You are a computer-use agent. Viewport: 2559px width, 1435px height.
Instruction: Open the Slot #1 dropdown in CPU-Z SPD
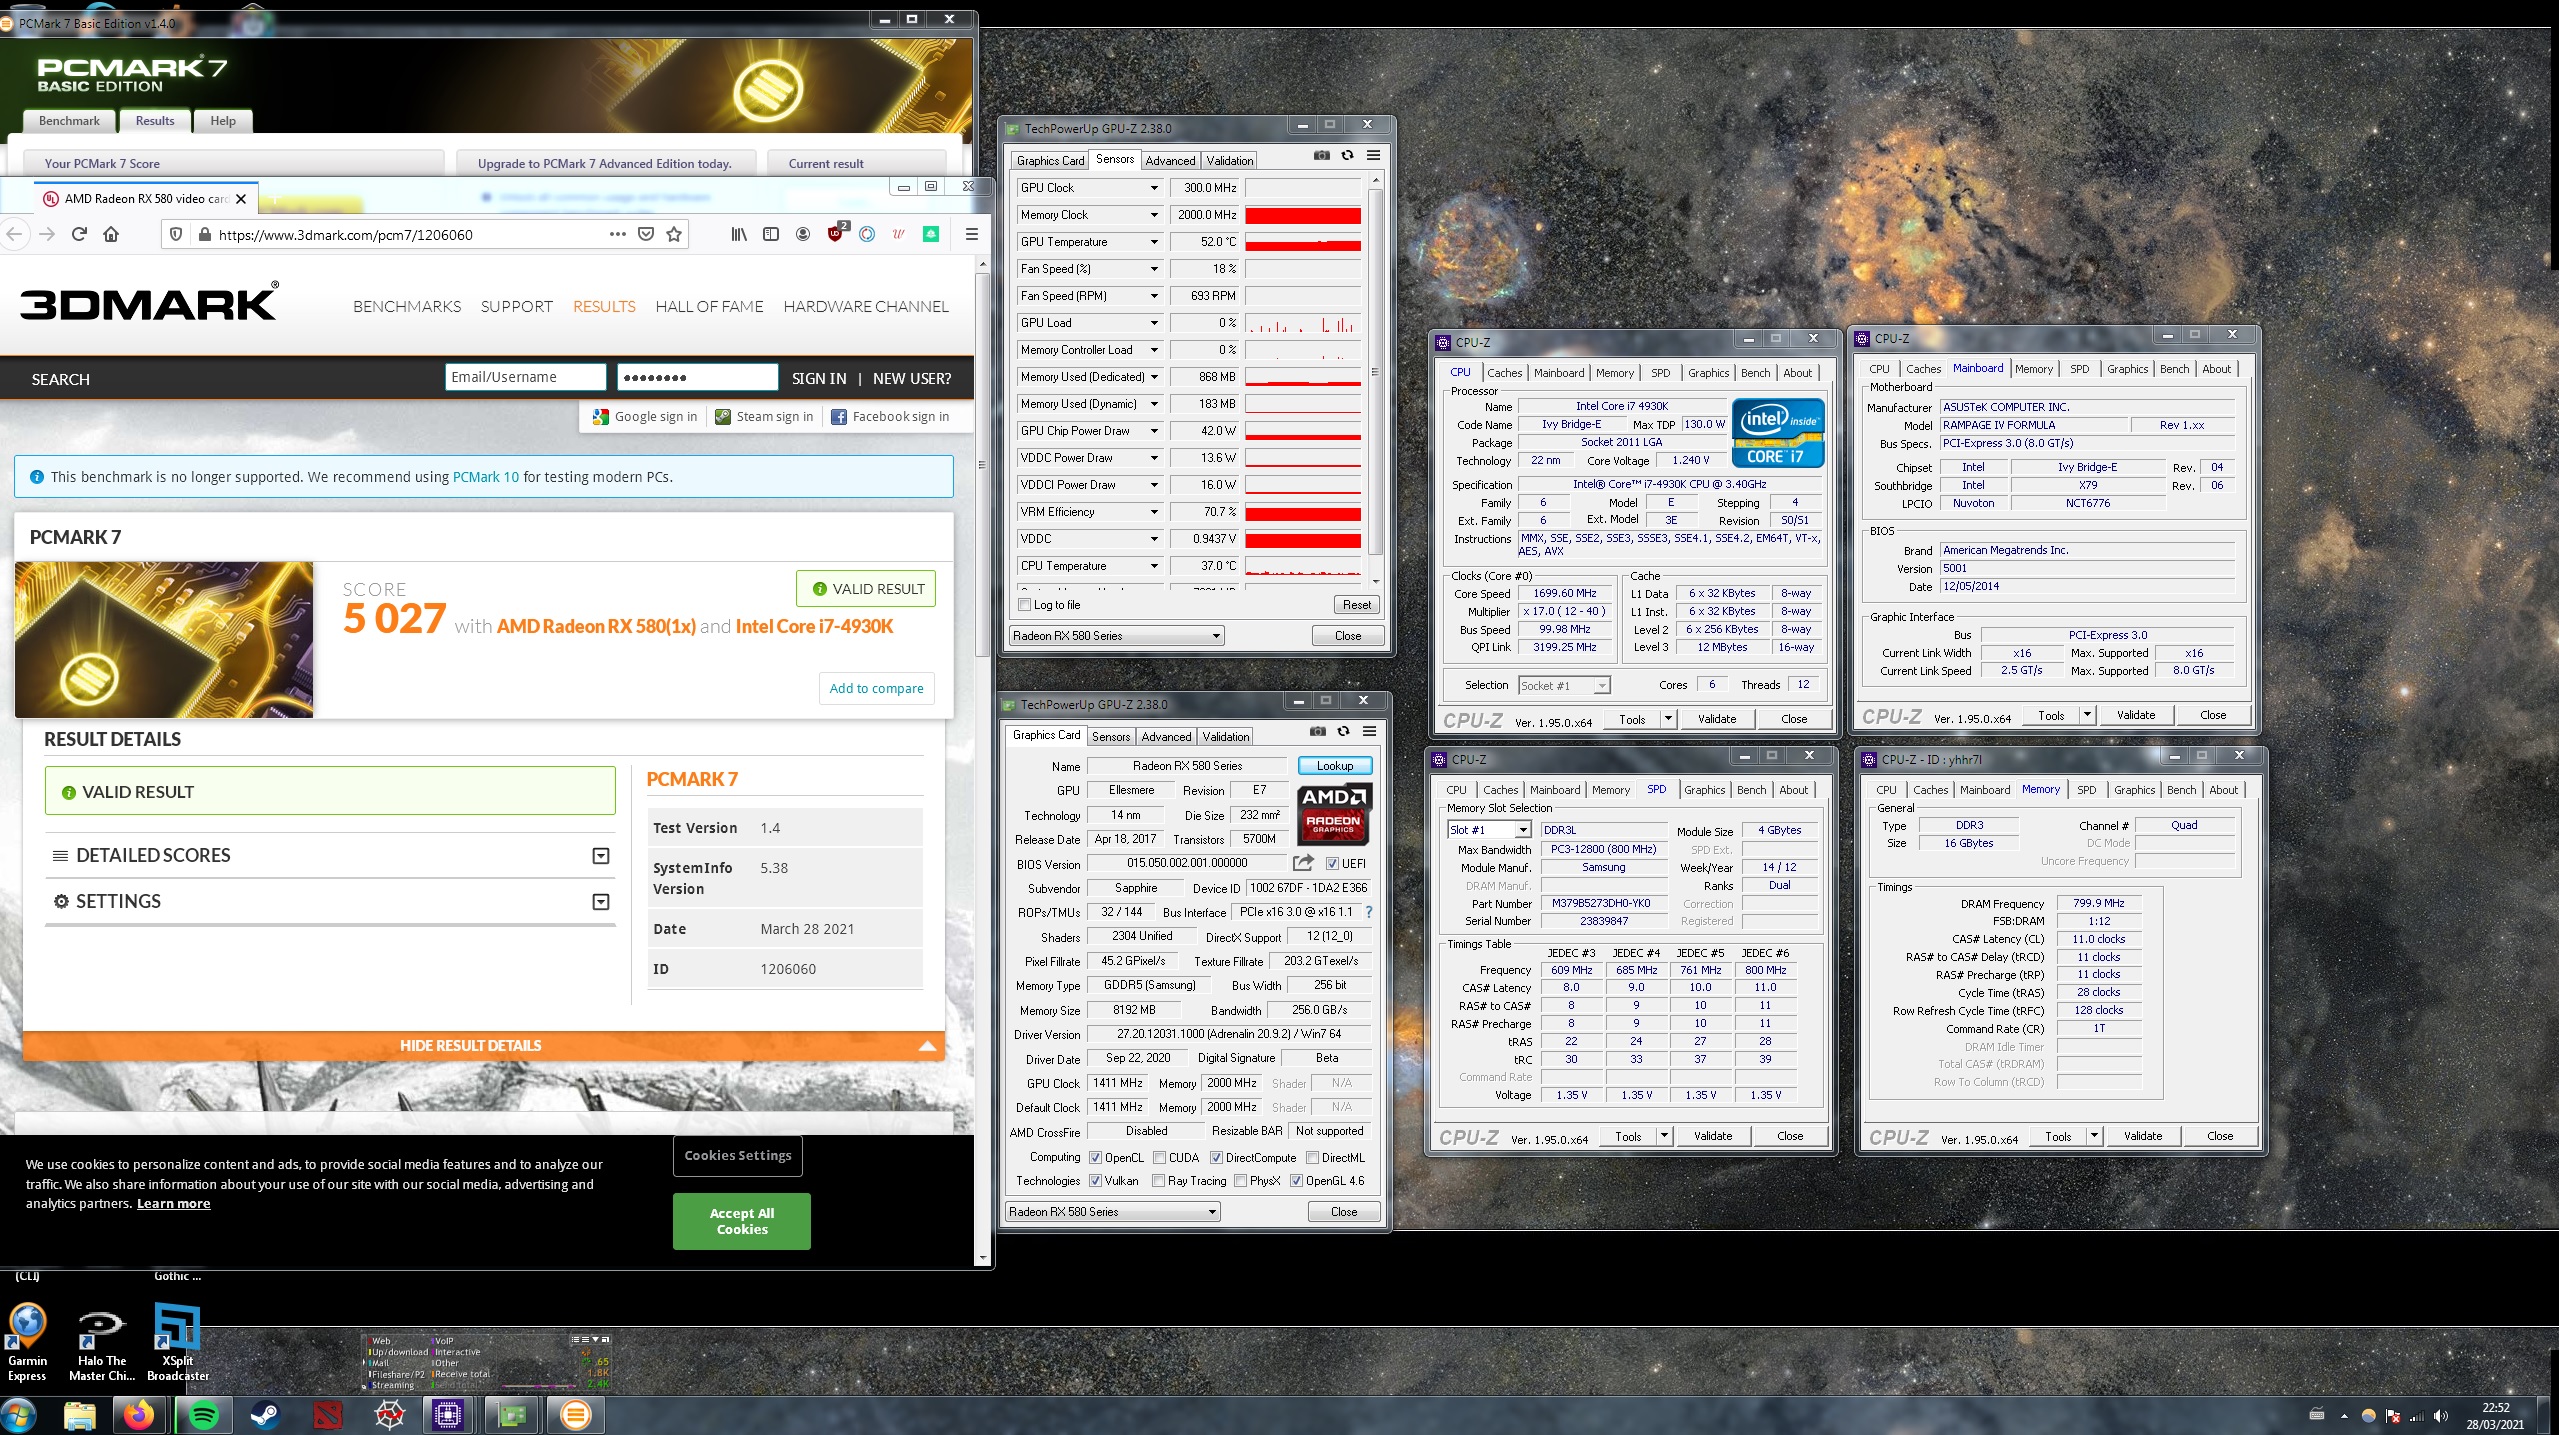click(x=1489, y=830)
